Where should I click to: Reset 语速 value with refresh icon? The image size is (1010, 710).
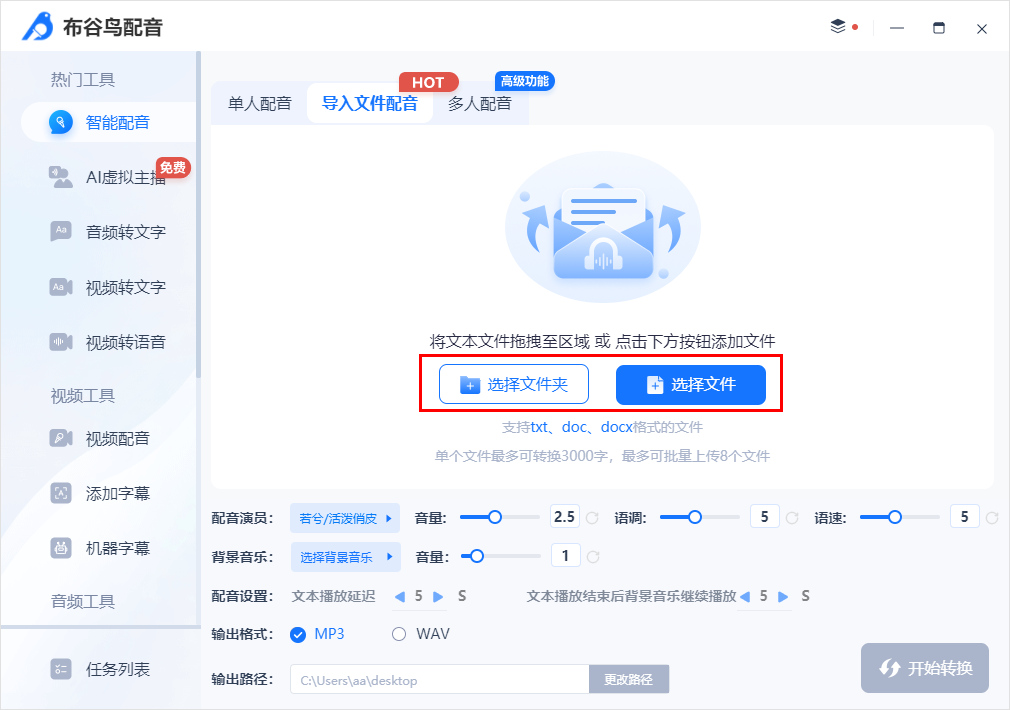tap(992, 517)
